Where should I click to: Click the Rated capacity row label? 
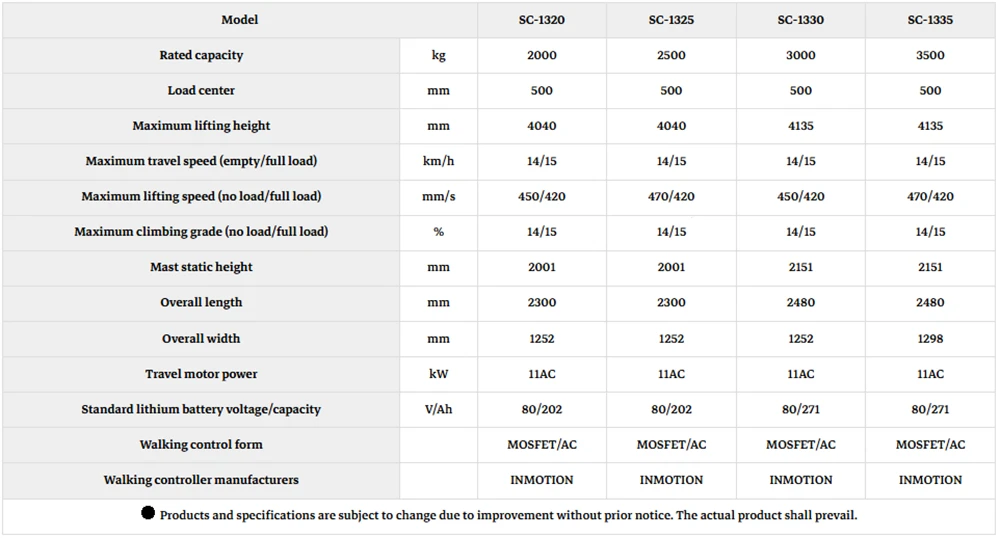point(201,55)
